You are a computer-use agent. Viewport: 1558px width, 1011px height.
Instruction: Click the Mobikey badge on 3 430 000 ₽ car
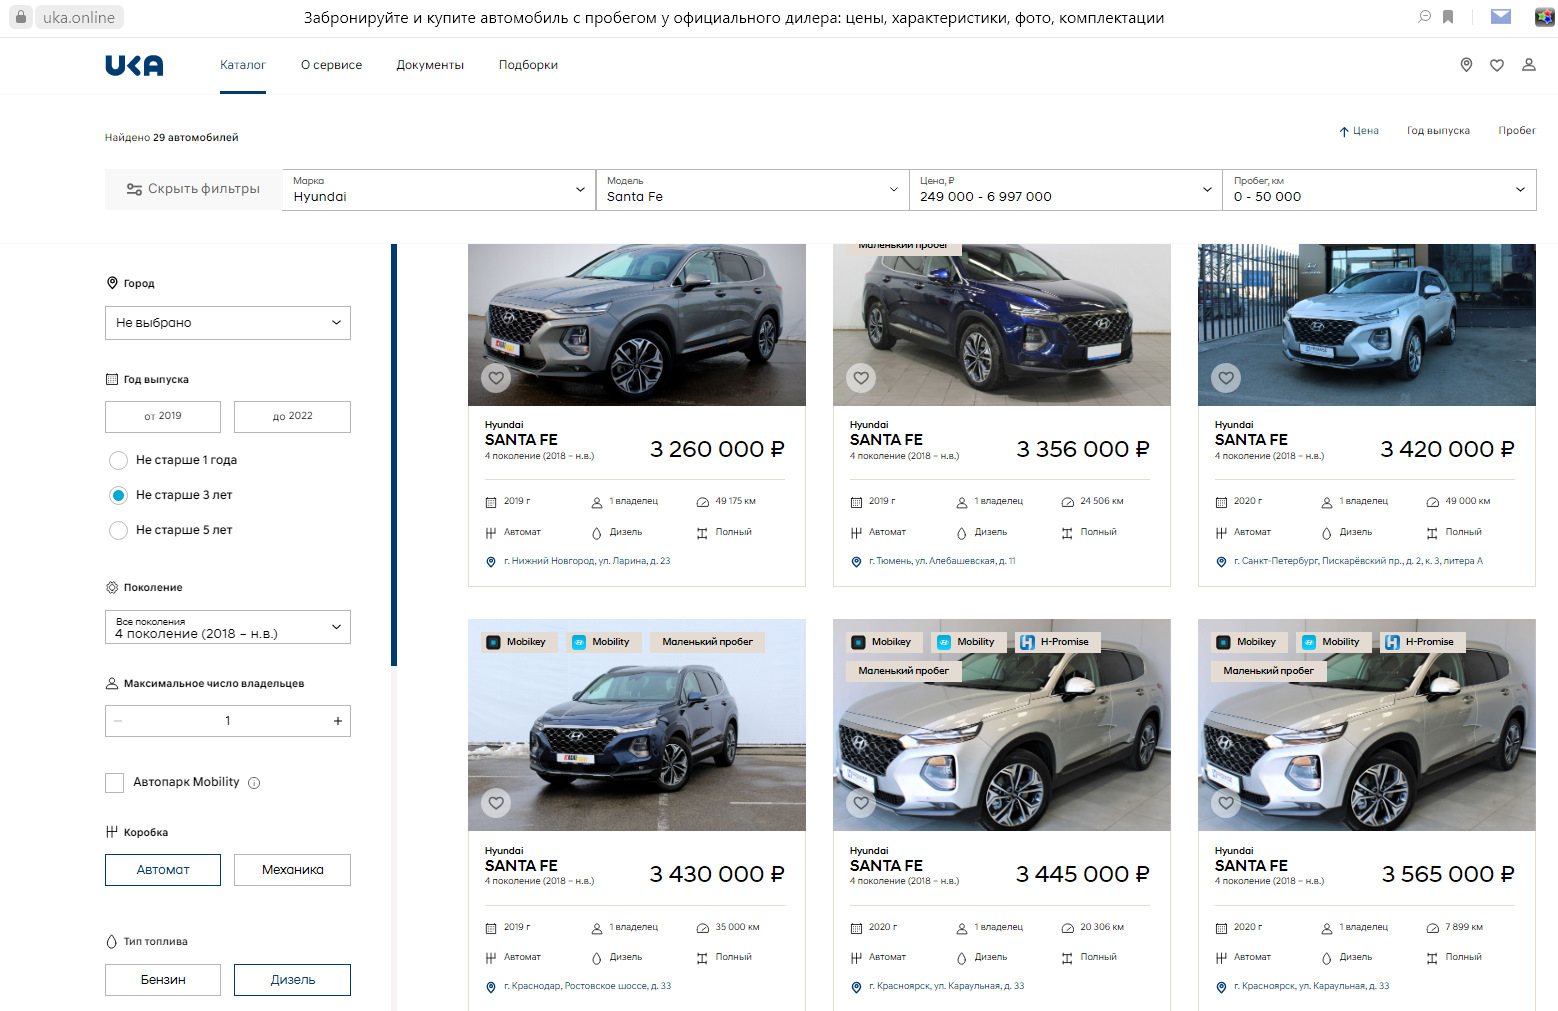coord(518,642)
